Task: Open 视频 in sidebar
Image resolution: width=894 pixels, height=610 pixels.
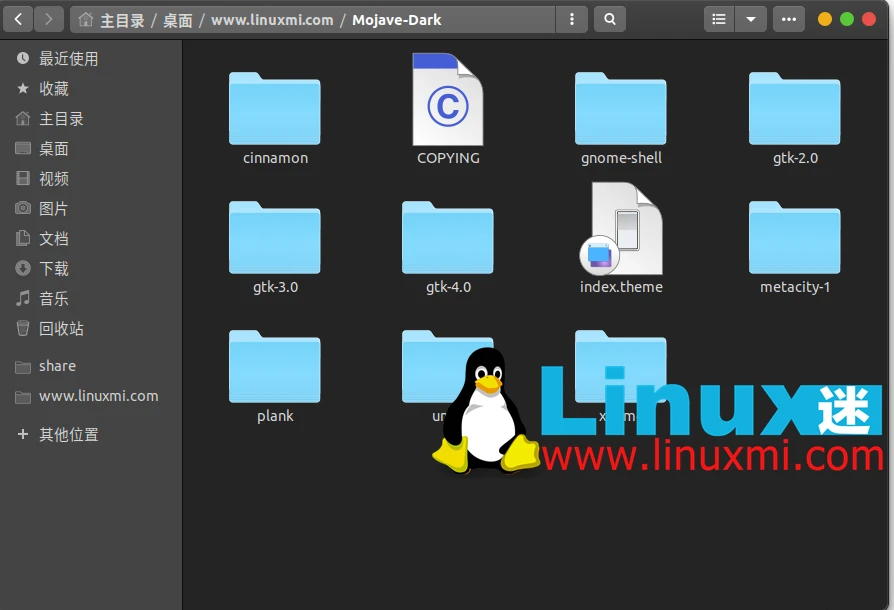Action: [91, 178]
